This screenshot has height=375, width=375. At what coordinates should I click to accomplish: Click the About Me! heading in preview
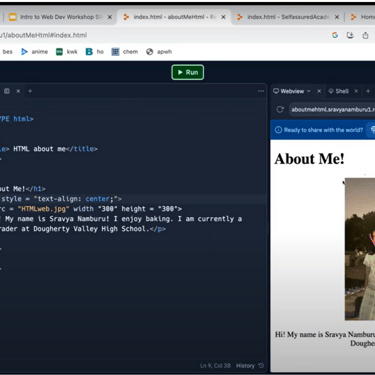309,159
